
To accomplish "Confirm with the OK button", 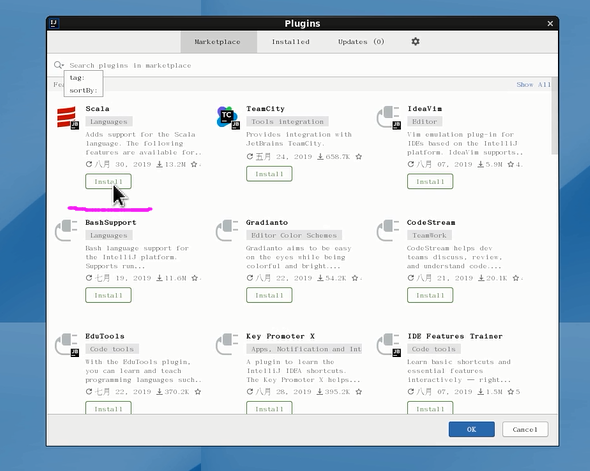I will [471, 429].
